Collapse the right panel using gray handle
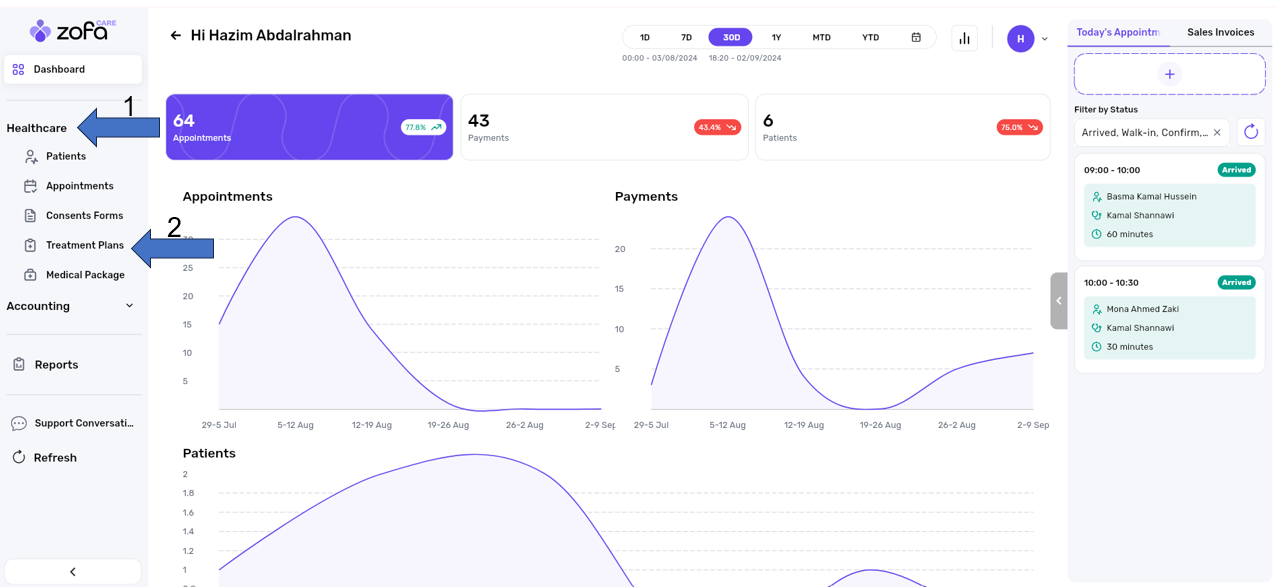 (1058, 300)
